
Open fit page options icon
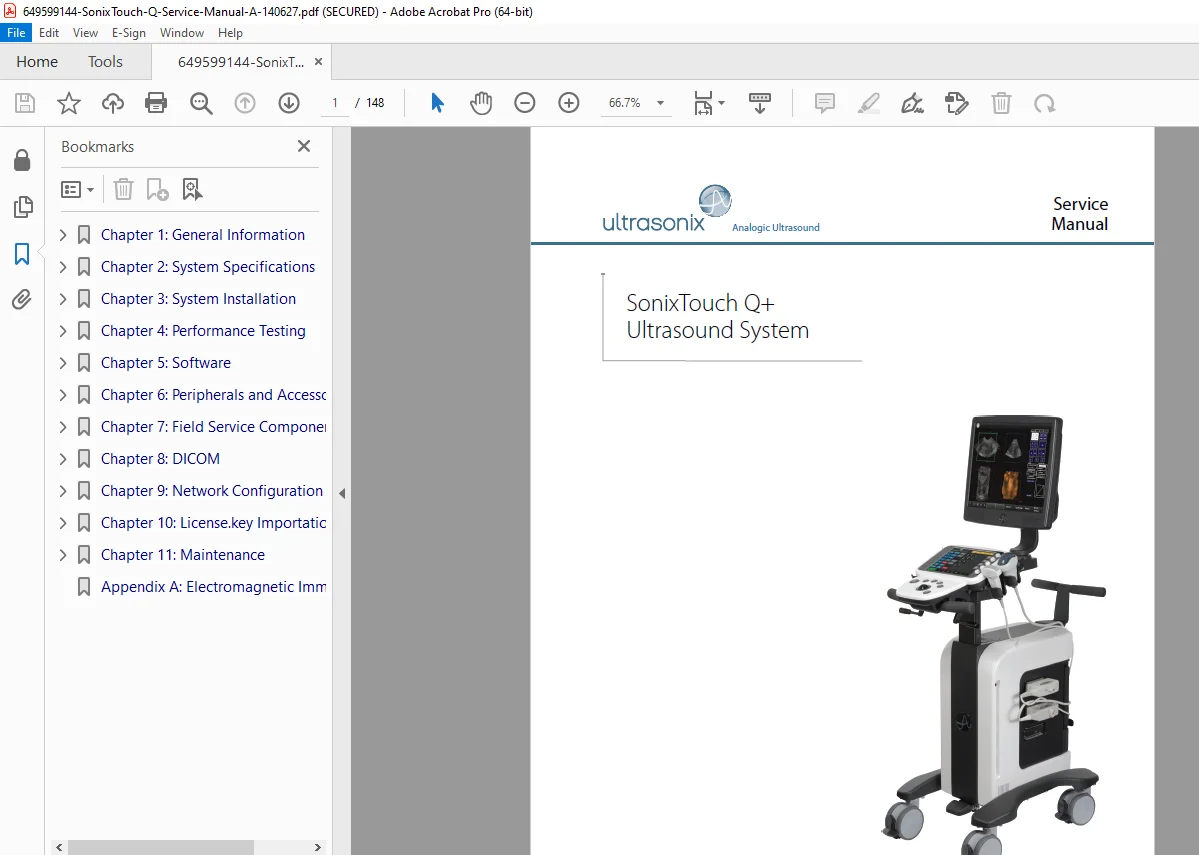pyautogui.click(x=709, y=102)
